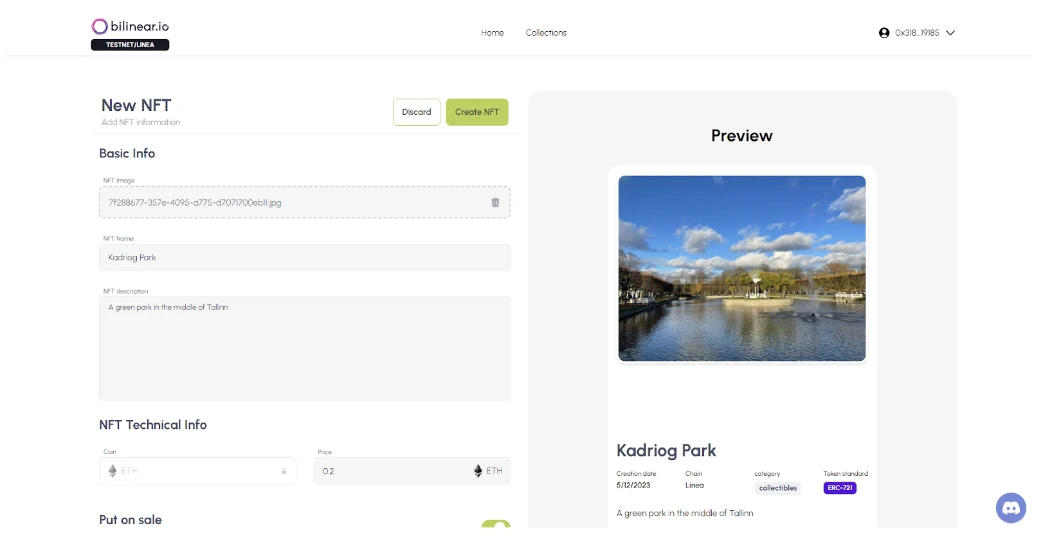This screenshot has width=1046, height=542.
Task: Open the Collections menu item
Action: (546, 33)
